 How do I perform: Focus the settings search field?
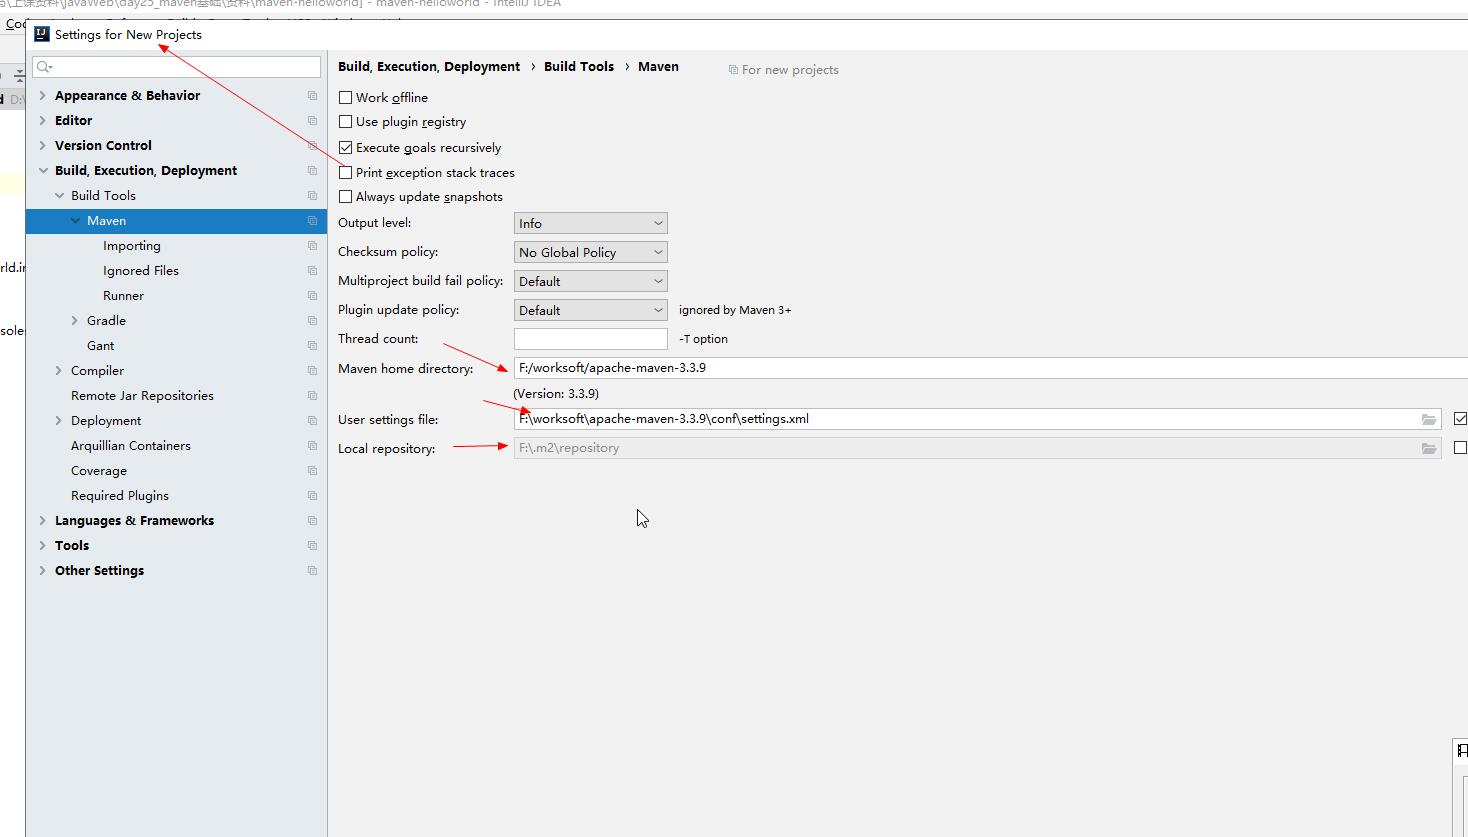tap(176, 67)
